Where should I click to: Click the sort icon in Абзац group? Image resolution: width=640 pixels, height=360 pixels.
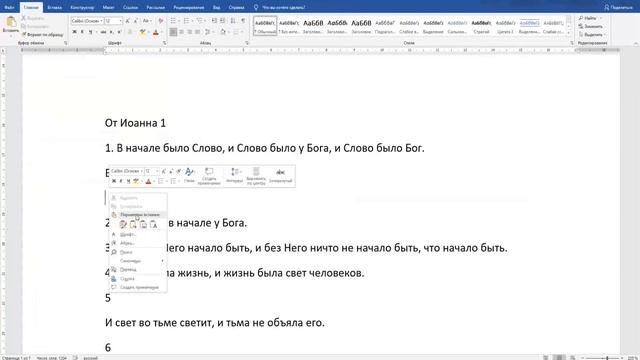(233, 21)
